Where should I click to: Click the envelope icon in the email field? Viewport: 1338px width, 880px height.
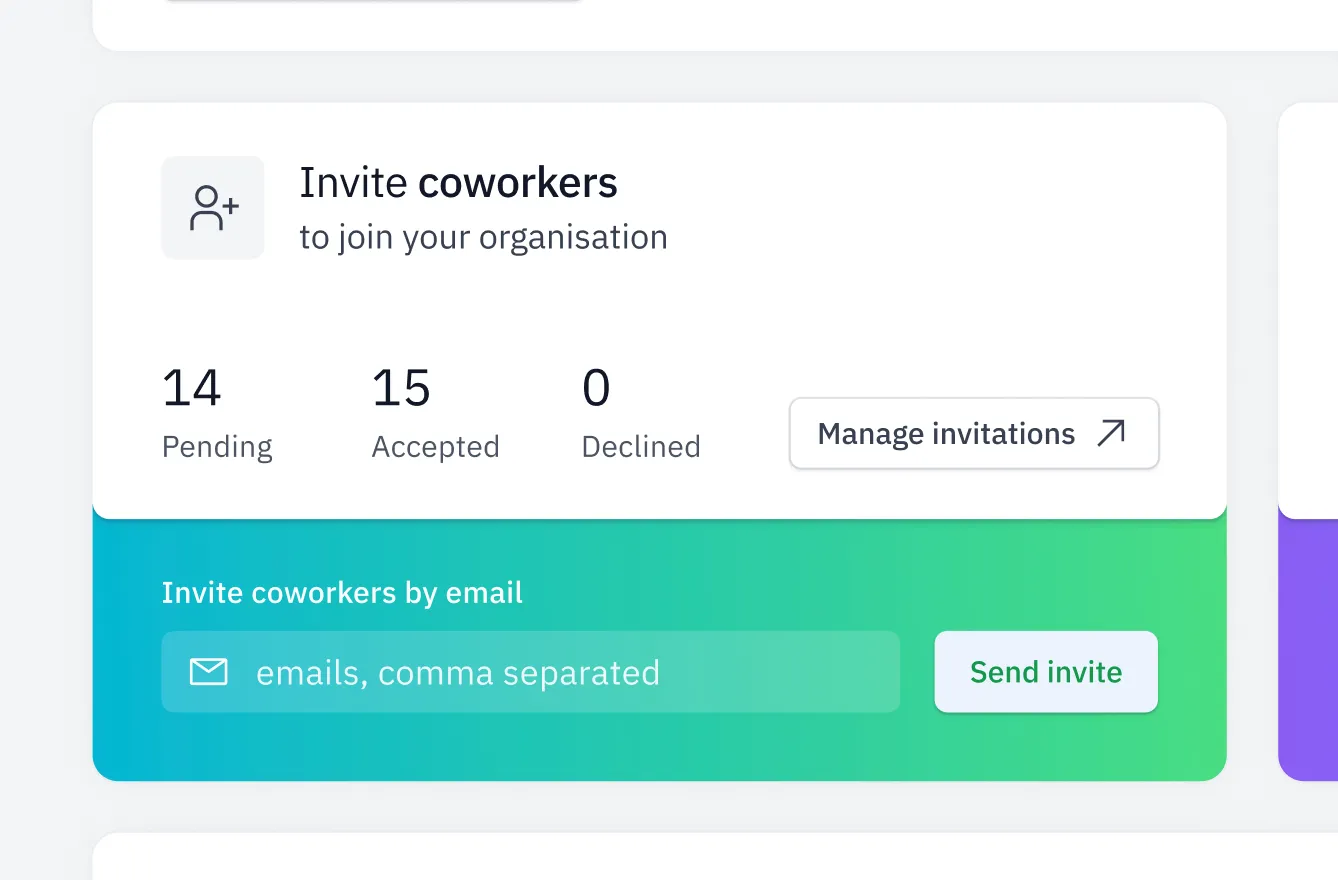click(x=208, y=672)
